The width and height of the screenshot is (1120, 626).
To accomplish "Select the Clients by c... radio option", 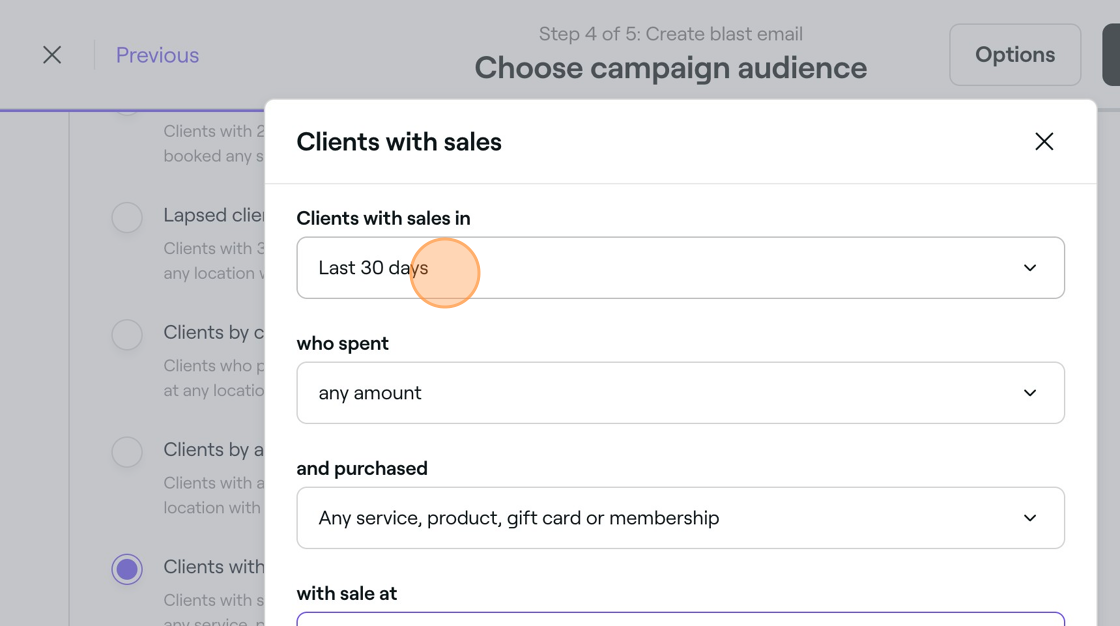I will point(127,334).
